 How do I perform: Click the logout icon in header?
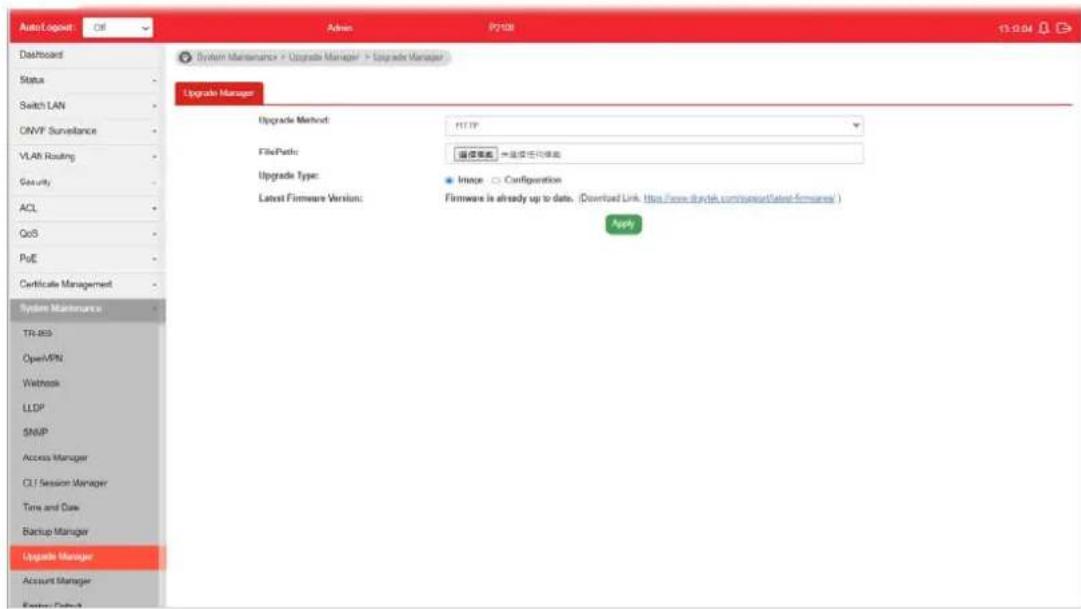(x=1064, y=28)
